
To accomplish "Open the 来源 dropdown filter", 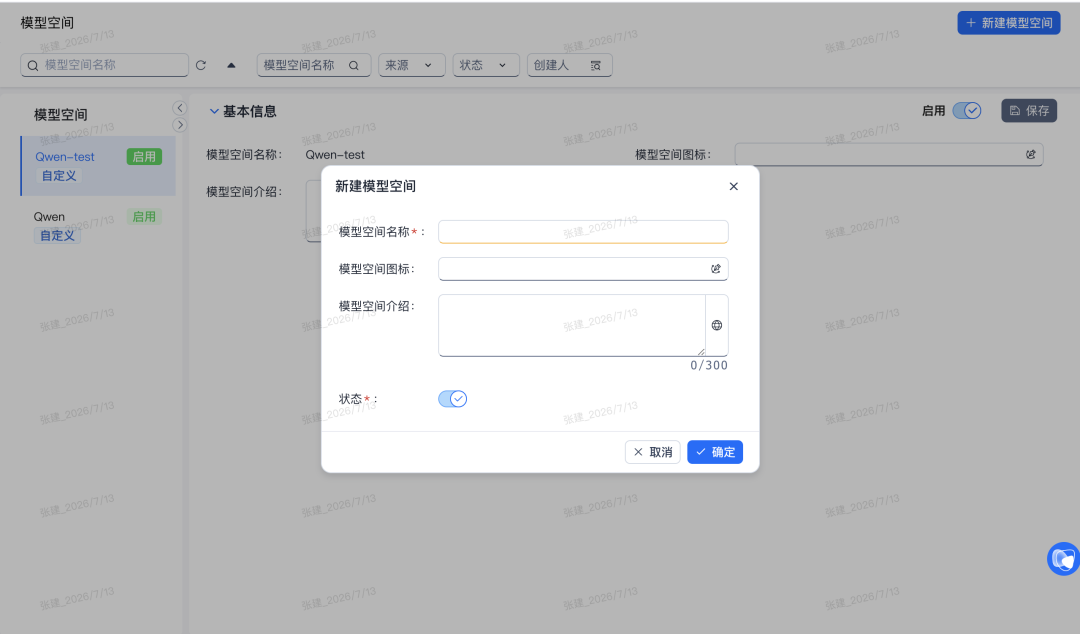I will click(x=412, y=65).
